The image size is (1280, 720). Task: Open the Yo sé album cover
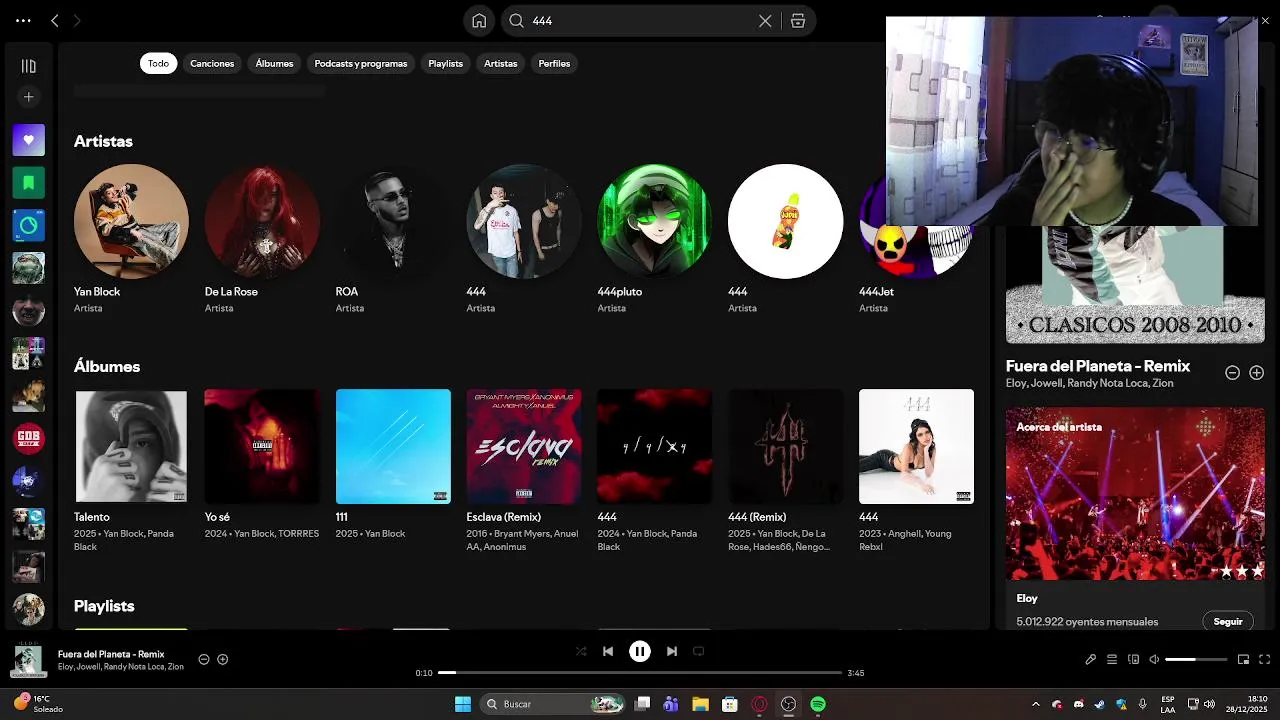pyautogui.click(x=262, y=446)
